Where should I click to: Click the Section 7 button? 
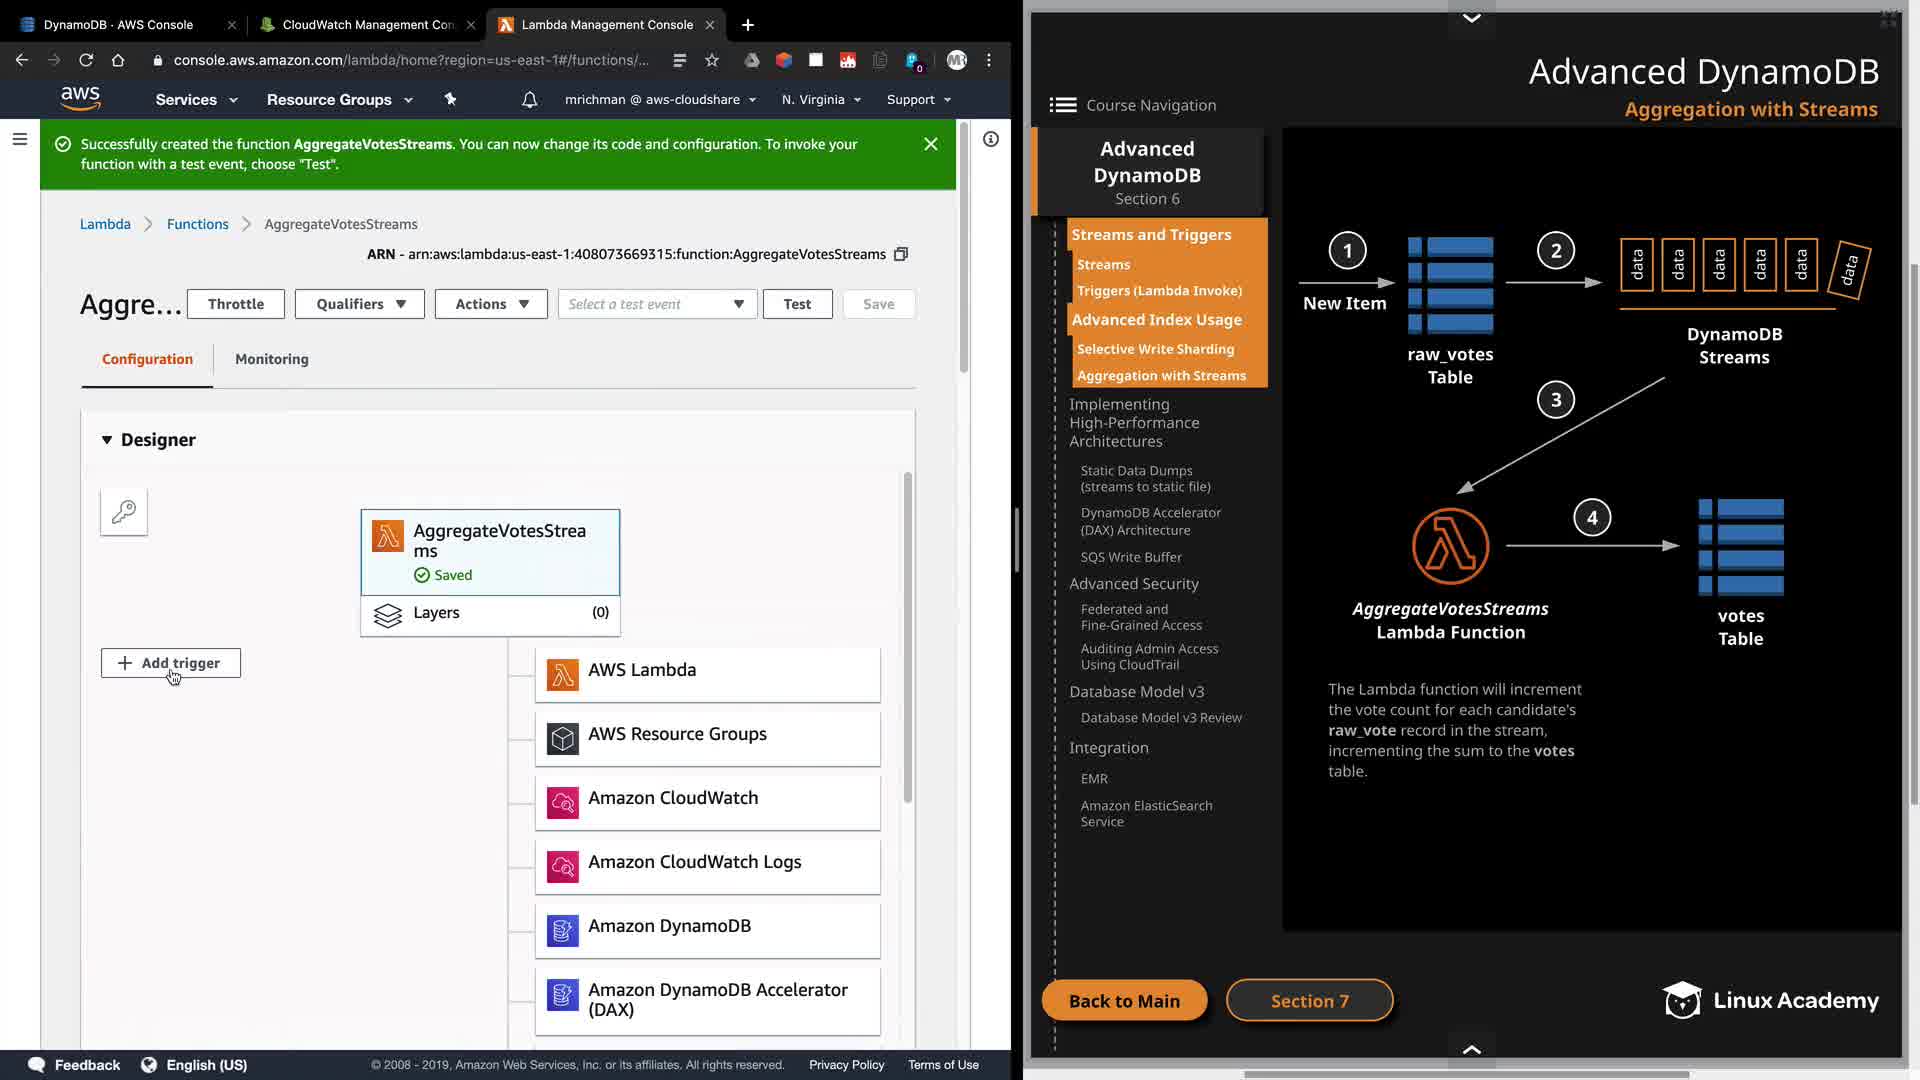(x=1309, y=1001)
